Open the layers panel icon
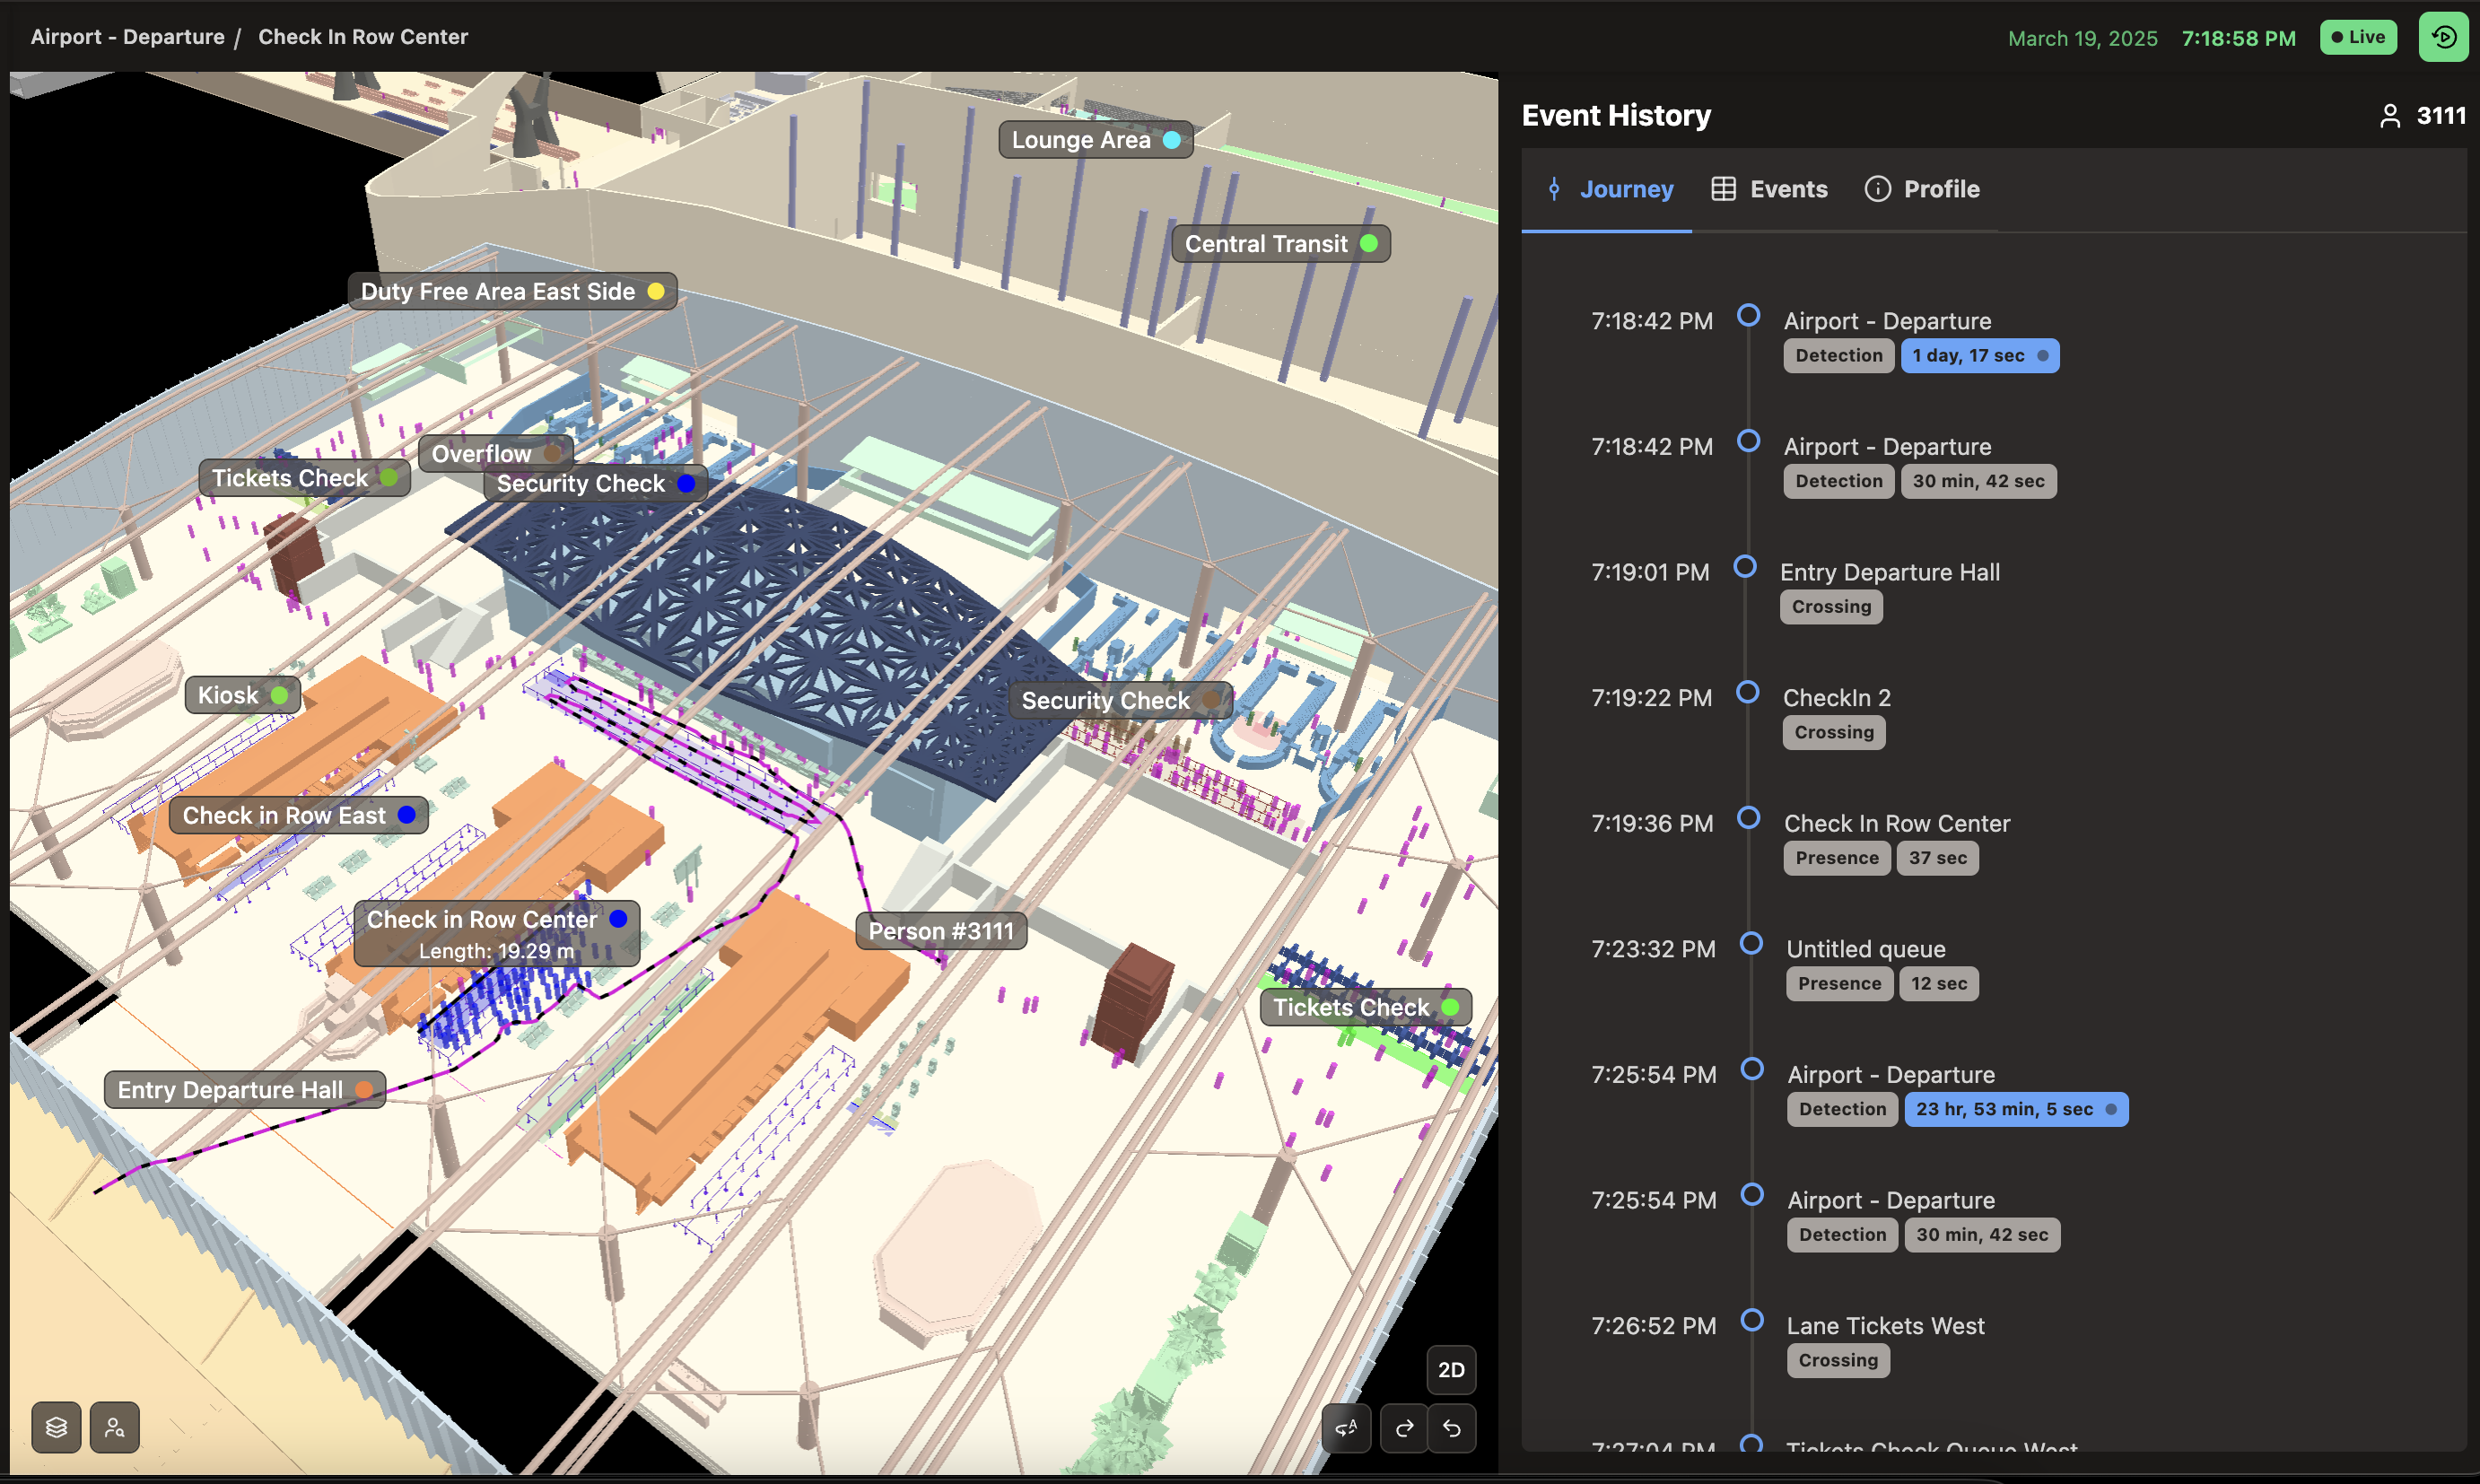2480x1484 pixels. [56, 1427]
